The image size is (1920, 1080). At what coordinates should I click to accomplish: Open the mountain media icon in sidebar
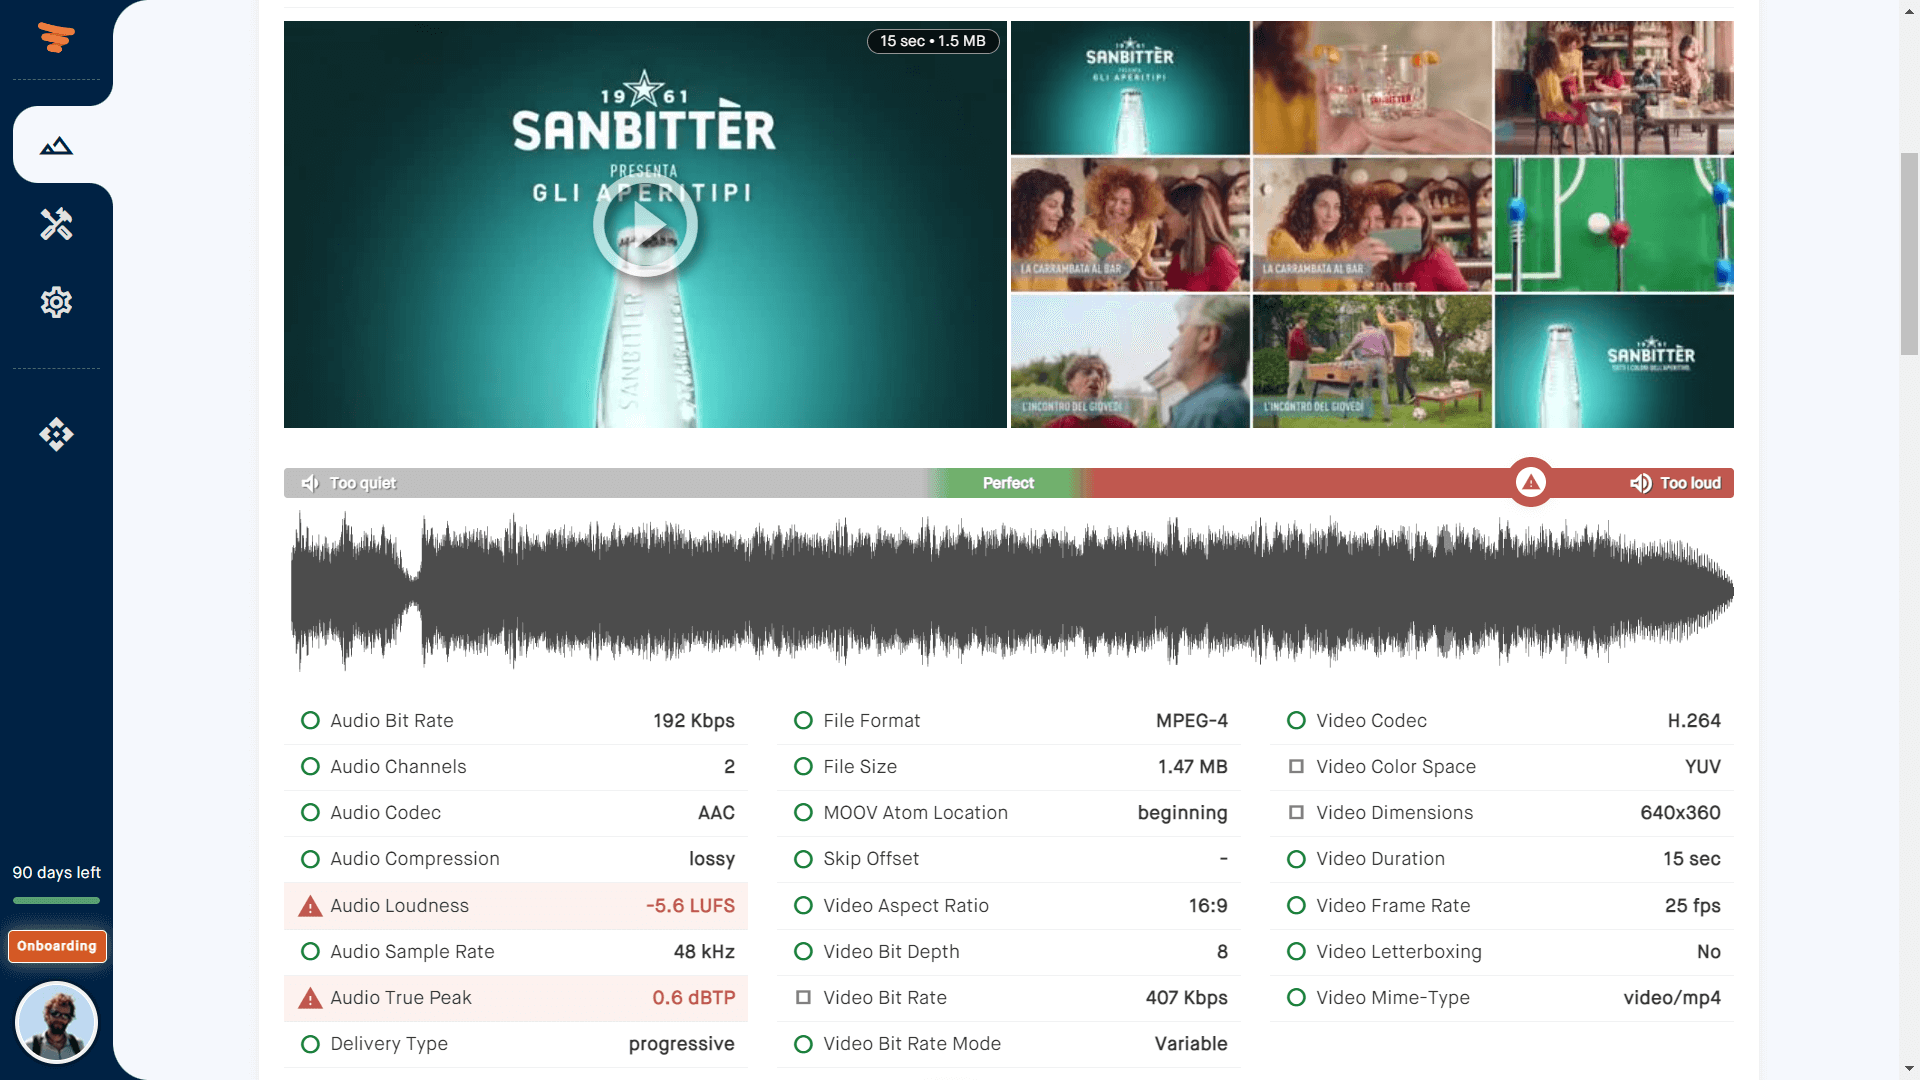click(56, 146)
